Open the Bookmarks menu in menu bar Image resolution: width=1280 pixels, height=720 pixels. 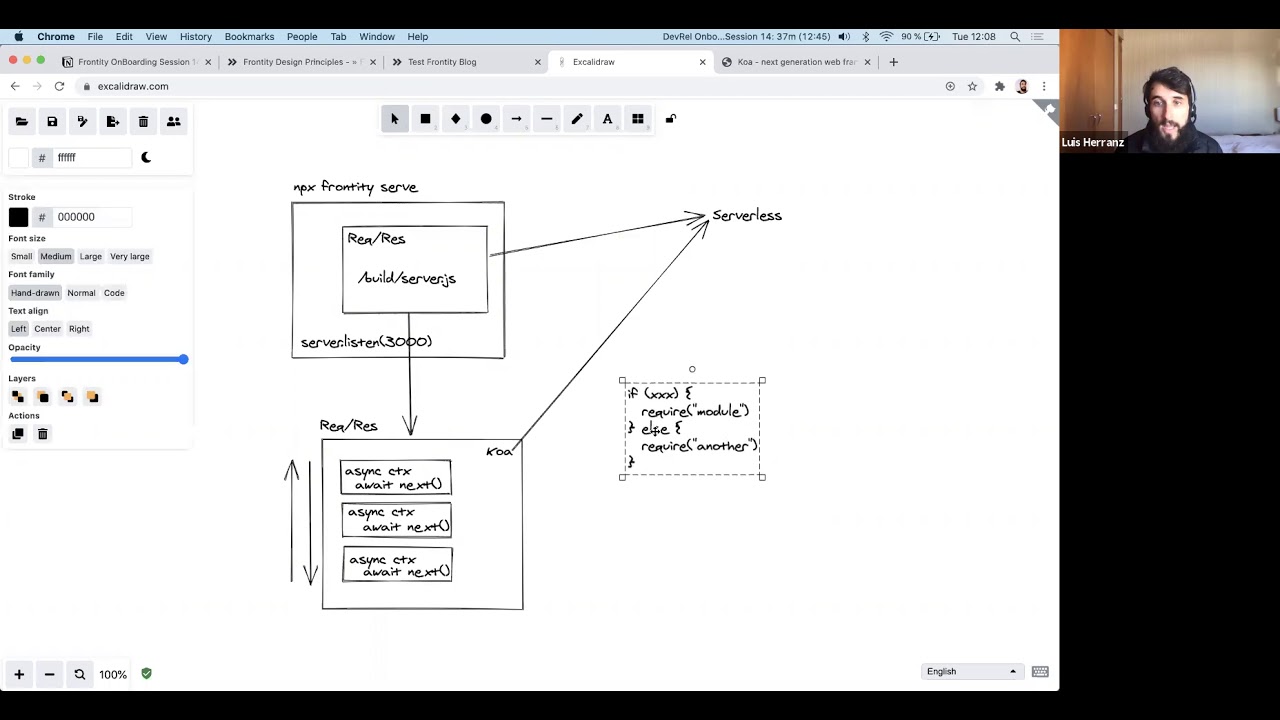249,37
